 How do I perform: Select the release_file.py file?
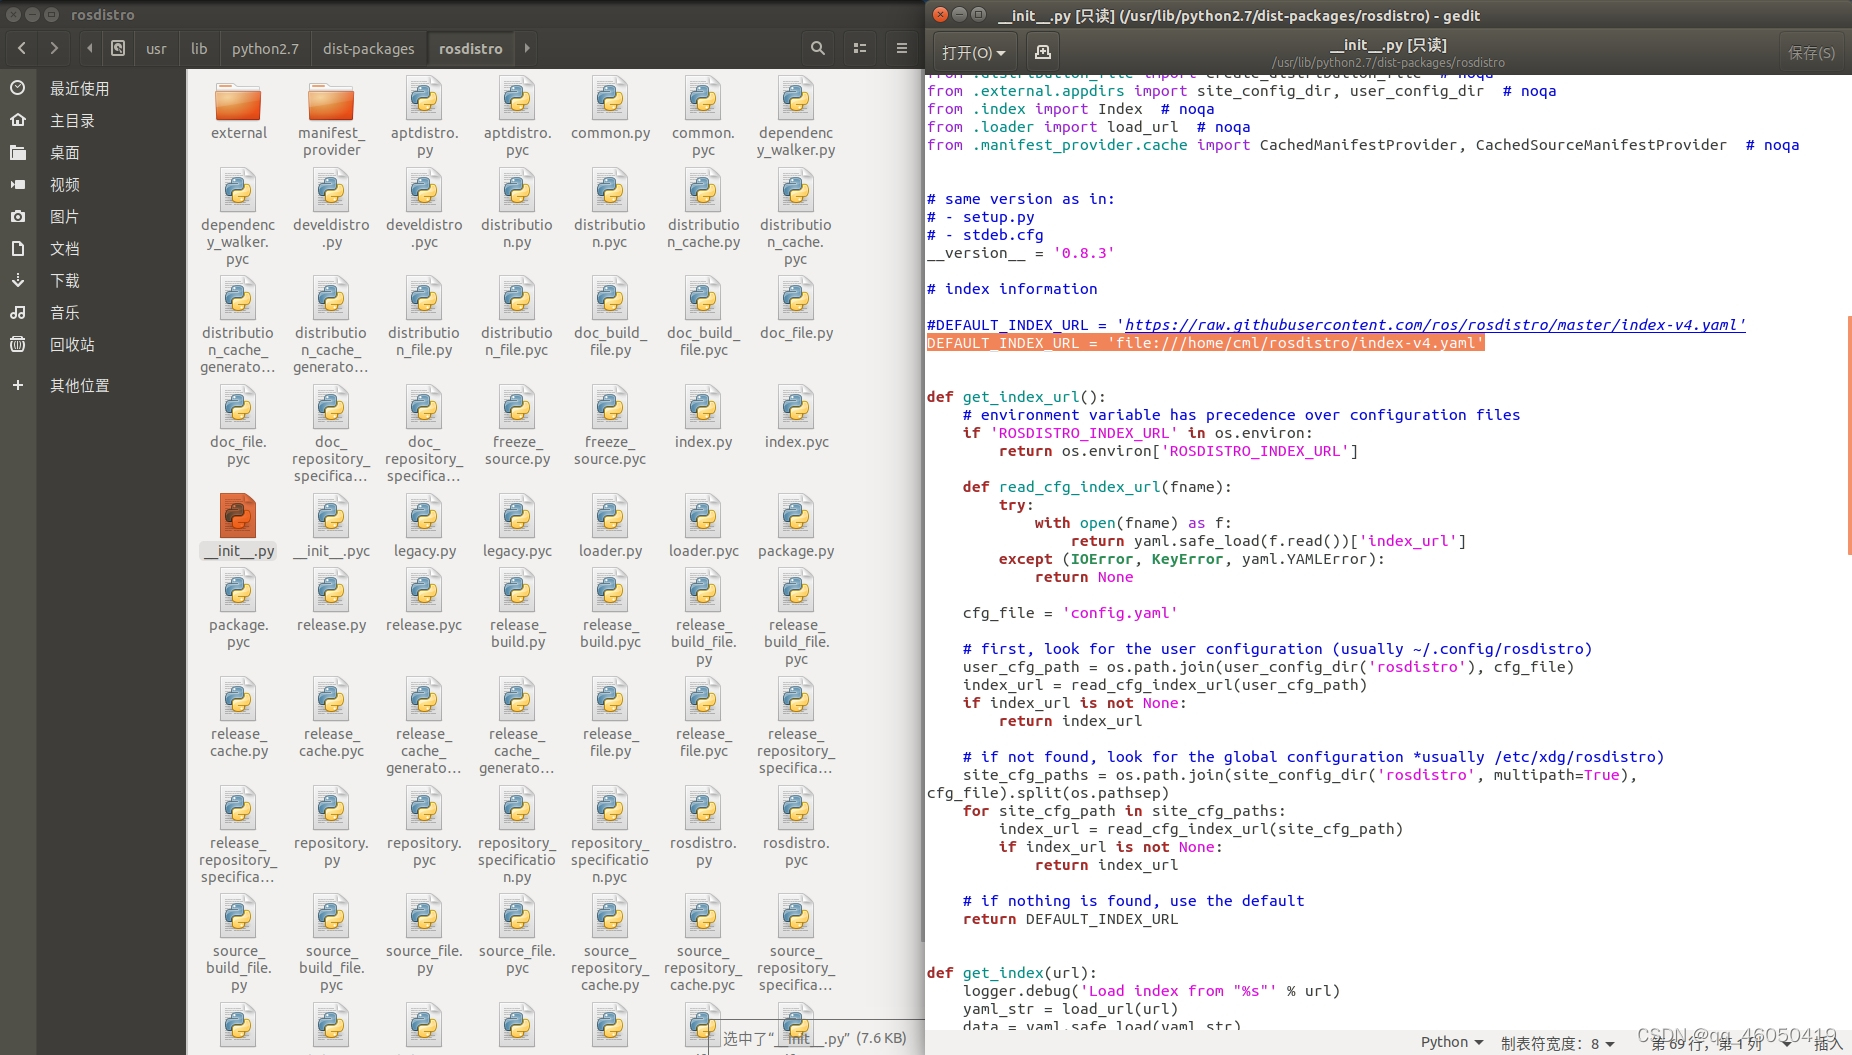click(x=610, y=719)
